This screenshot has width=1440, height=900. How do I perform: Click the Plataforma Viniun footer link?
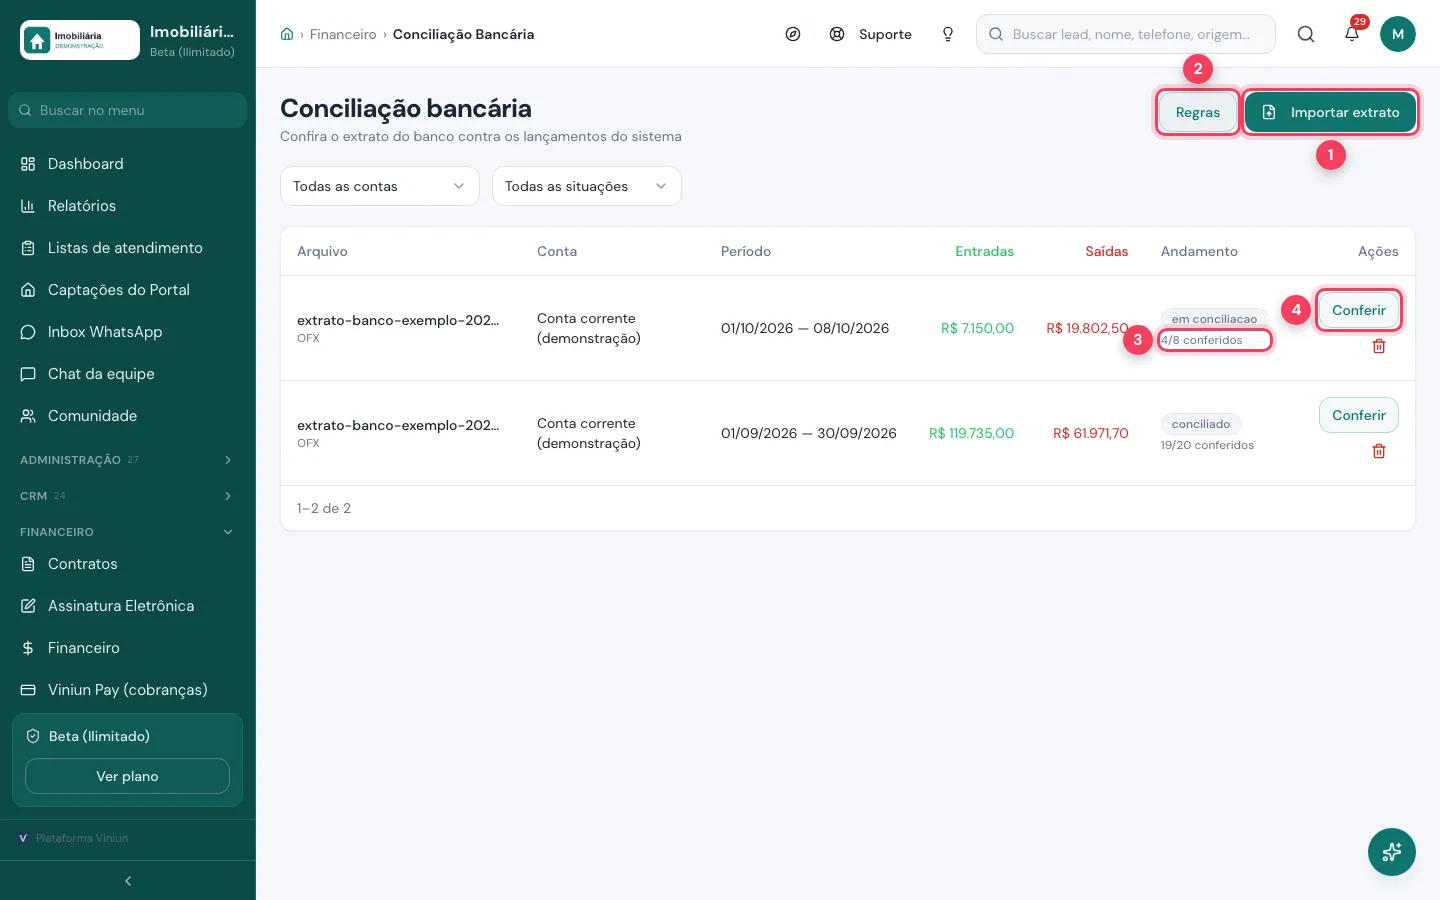click(x=74, y=838)
